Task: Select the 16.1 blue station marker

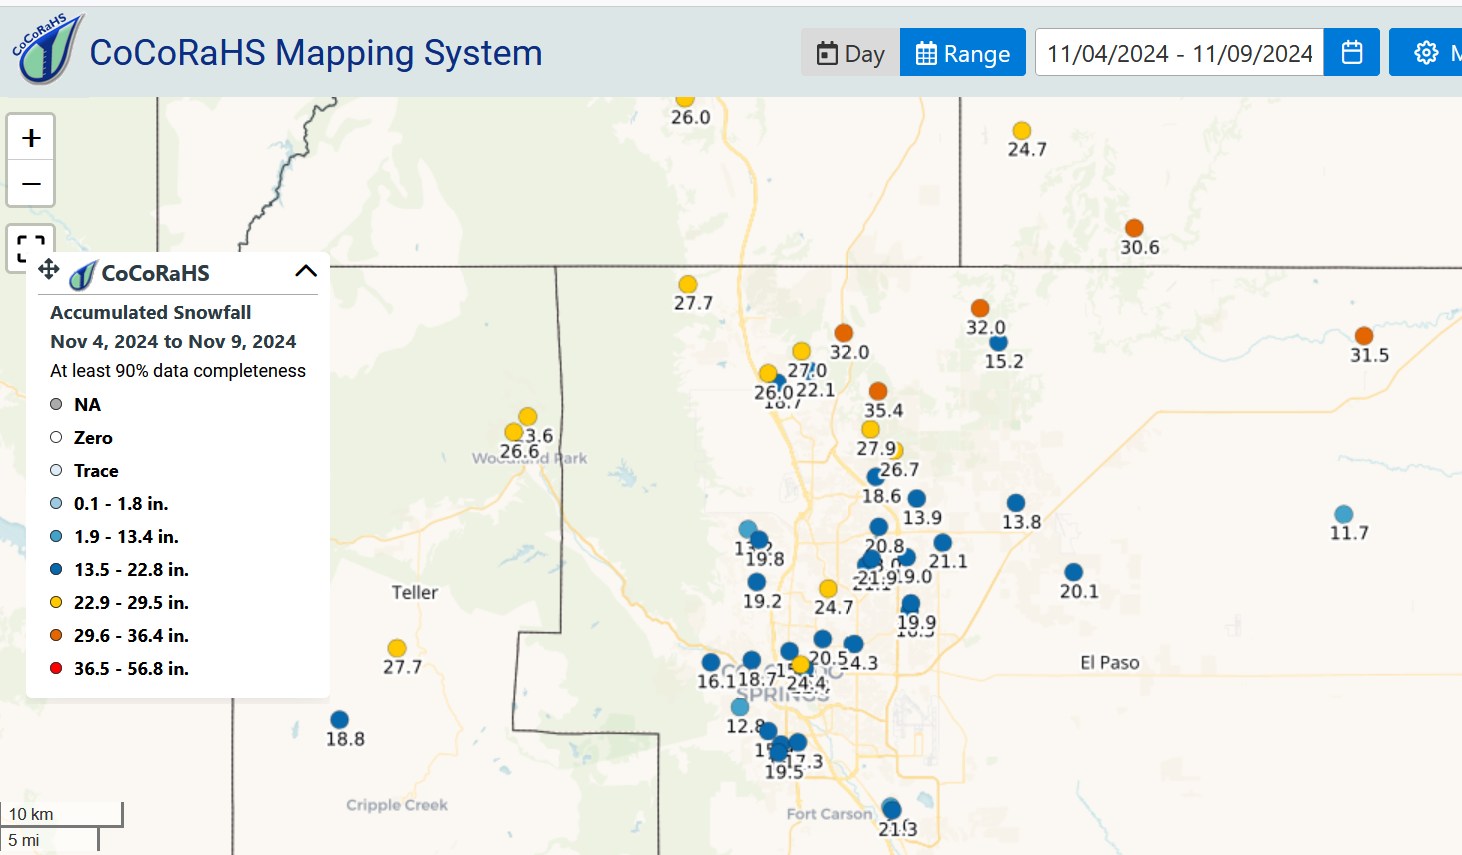Action: click(x=711, y=662)
